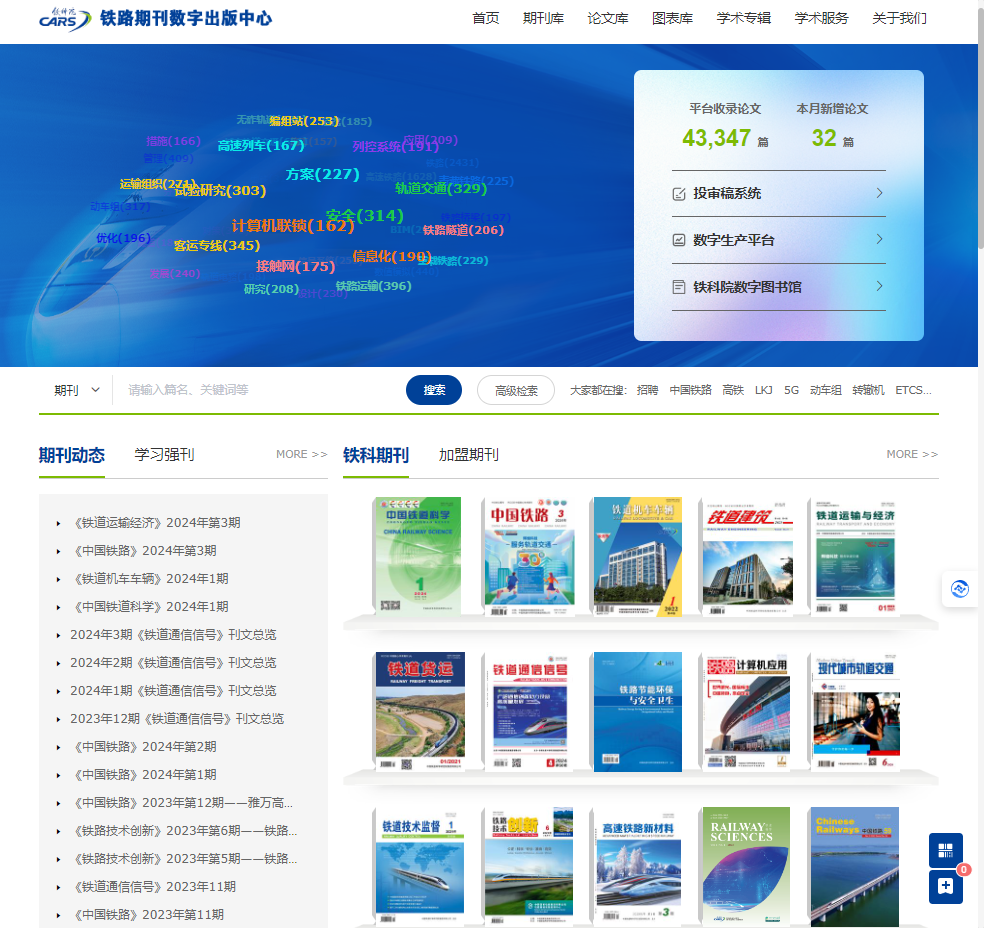Click the 投审稿系统 edit icon
This screenshot has height=928, width=984.
point(679,194)
